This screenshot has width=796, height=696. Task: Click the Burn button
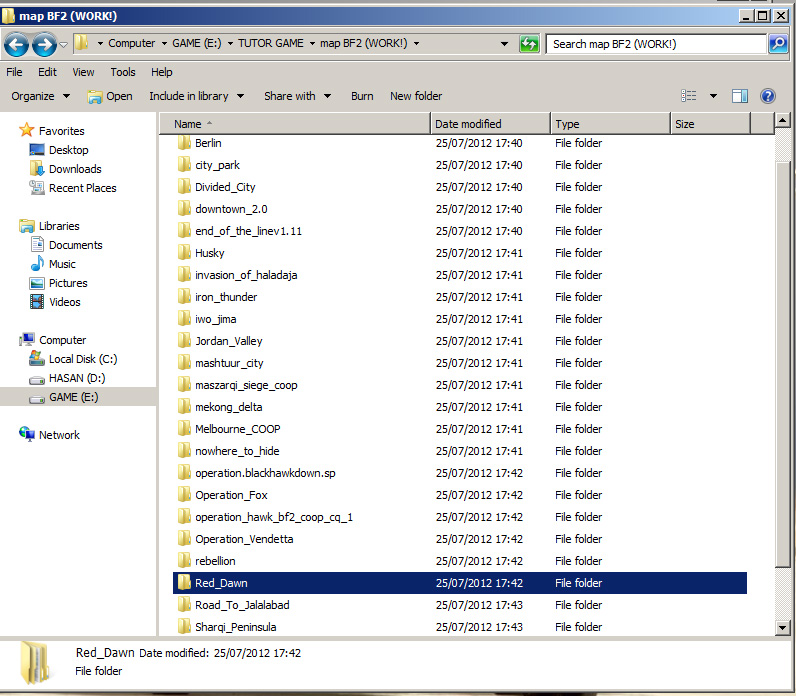coord(362,96)
